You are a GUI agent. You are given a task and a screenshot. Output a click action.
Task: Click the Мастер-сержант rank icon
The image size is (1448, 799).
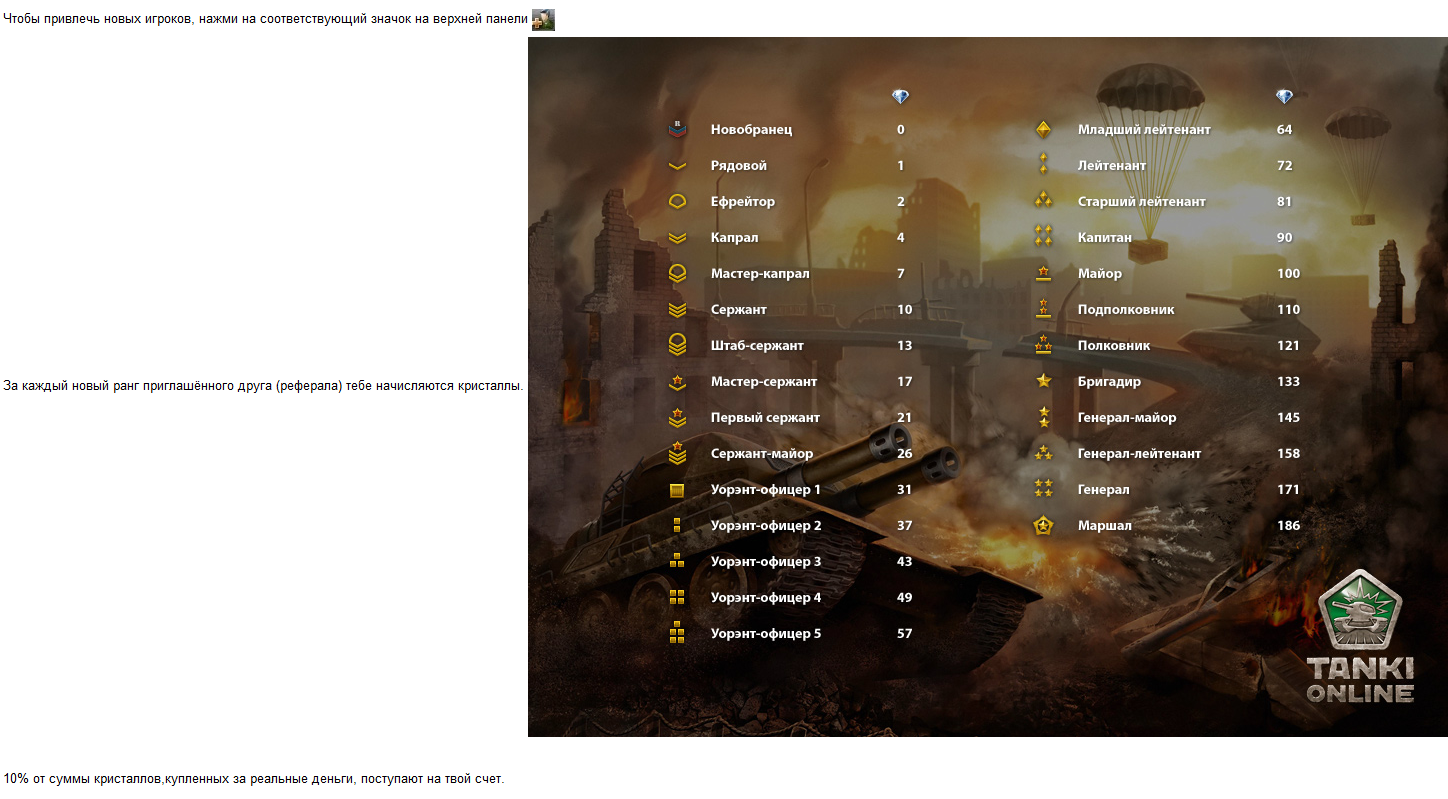pos(677,381)
